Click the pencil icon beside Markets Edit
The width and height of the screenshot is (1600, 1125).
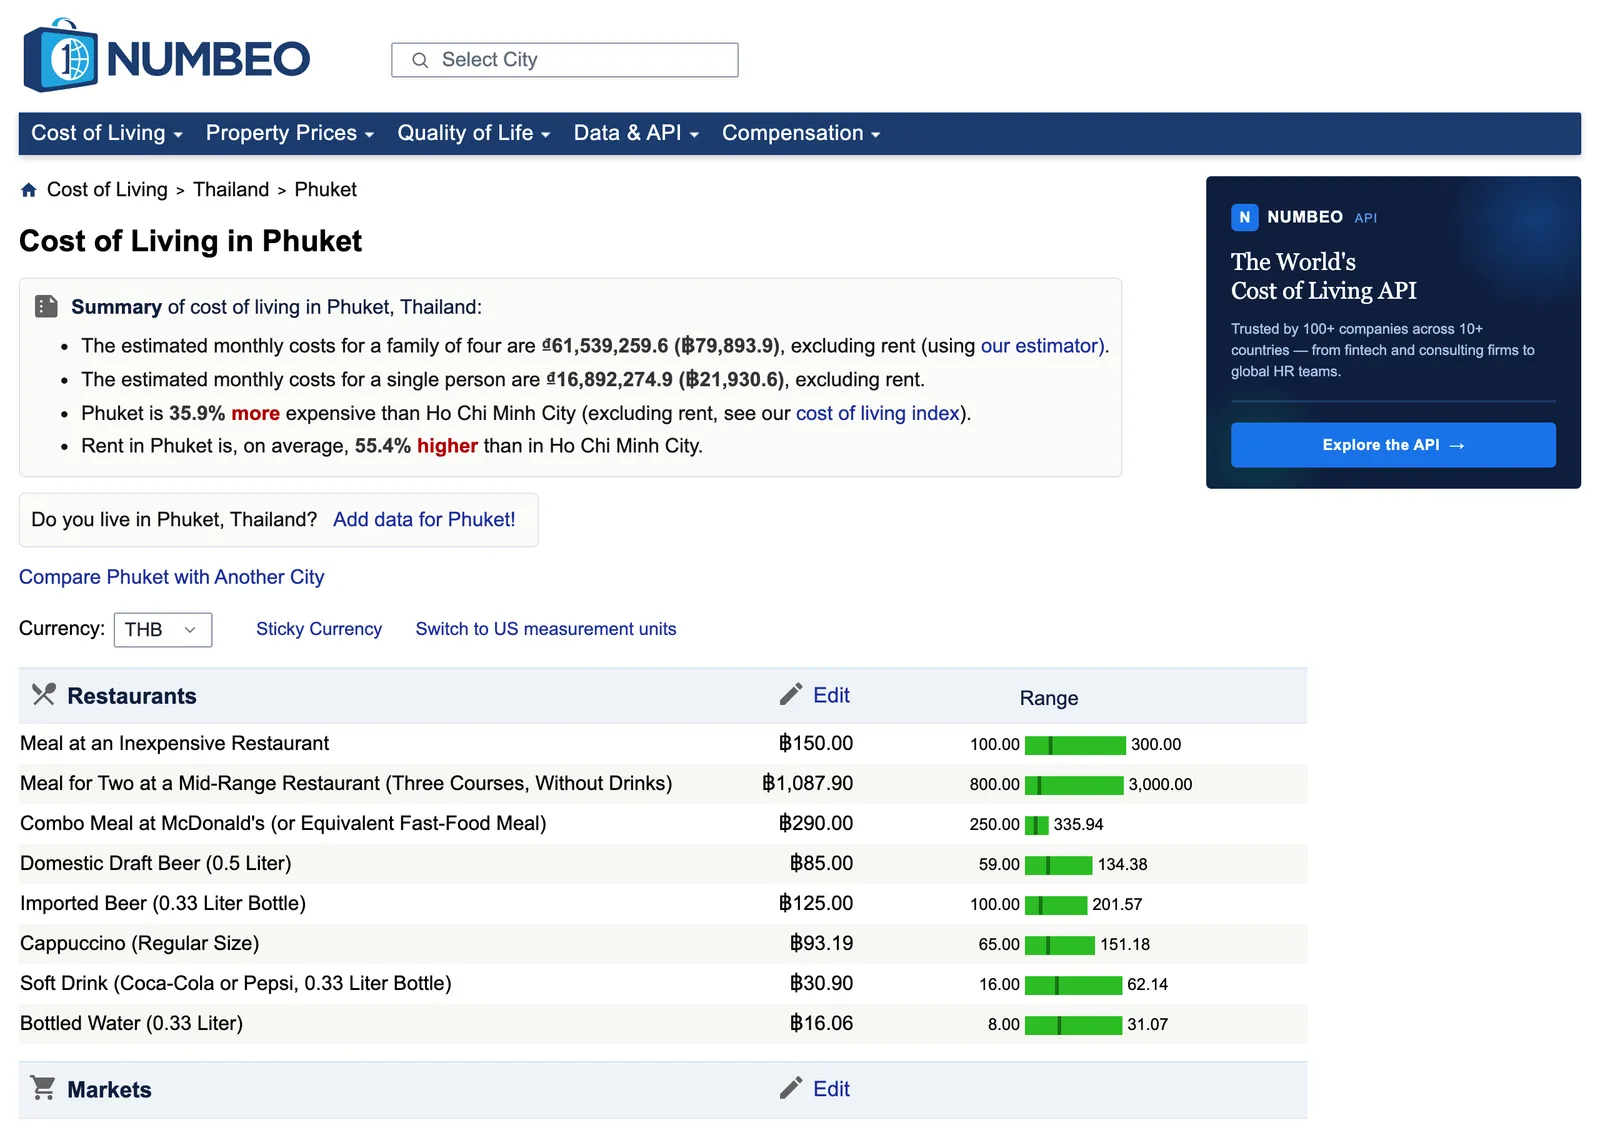(x=791, y=1088)
